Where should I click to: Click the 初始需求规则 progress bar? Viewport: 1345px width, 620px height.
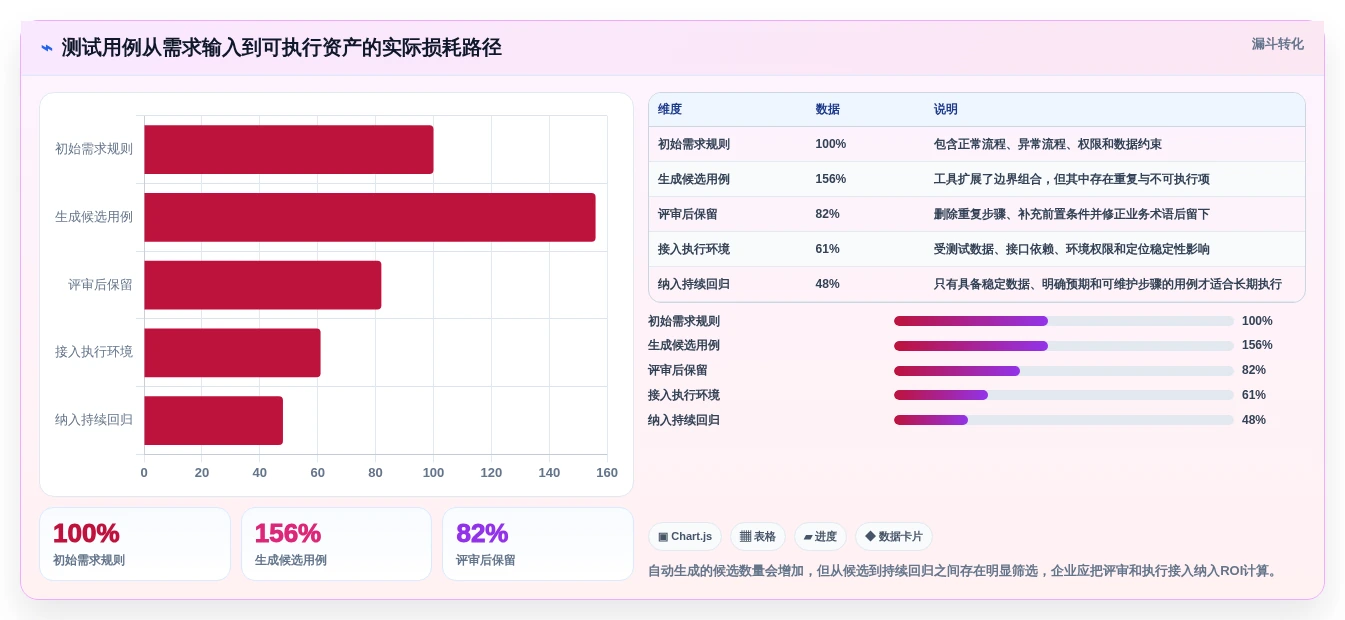coord(1064,321)
